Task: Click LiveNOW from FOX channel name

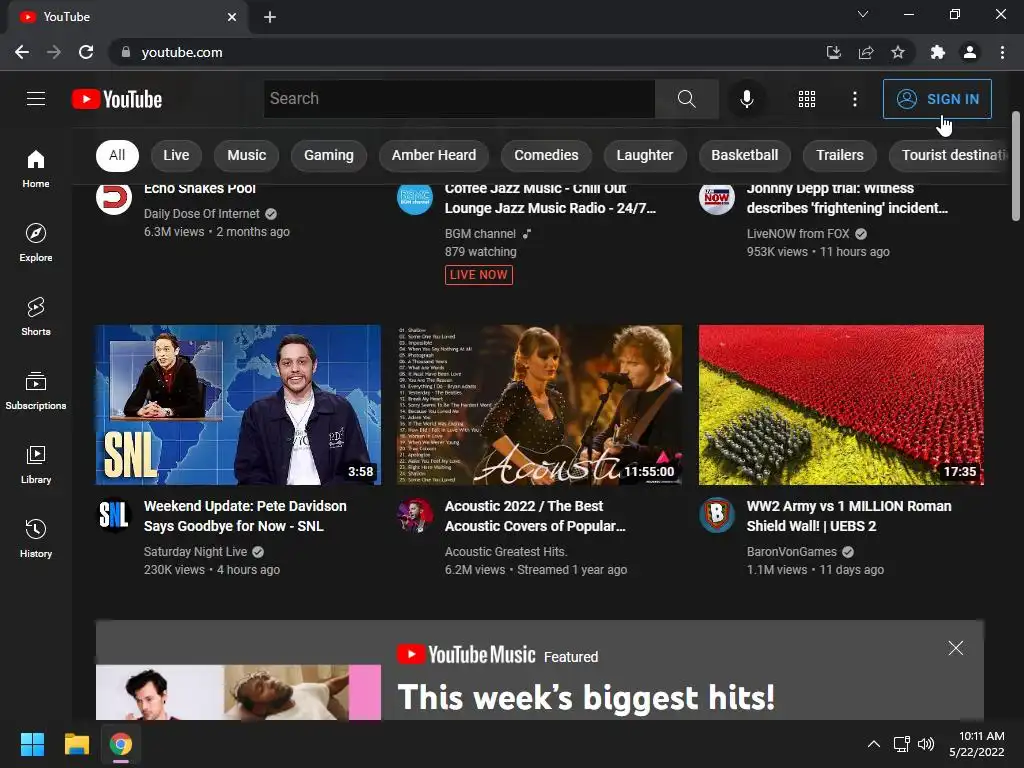Action: pos(798,234)
